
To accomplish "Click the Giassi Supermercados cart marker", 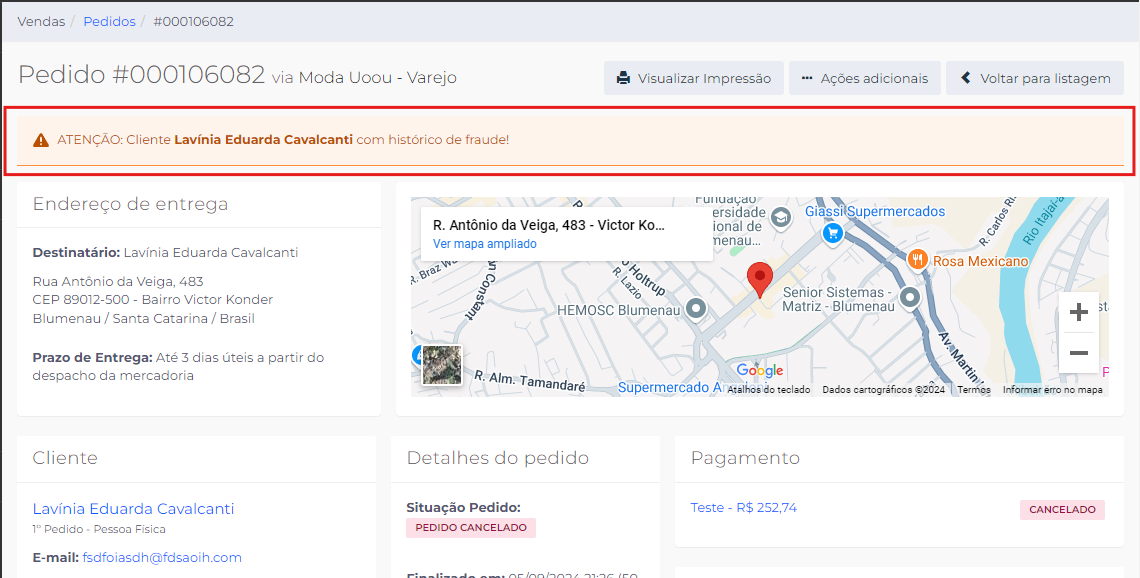I will [x=832, y=233].
